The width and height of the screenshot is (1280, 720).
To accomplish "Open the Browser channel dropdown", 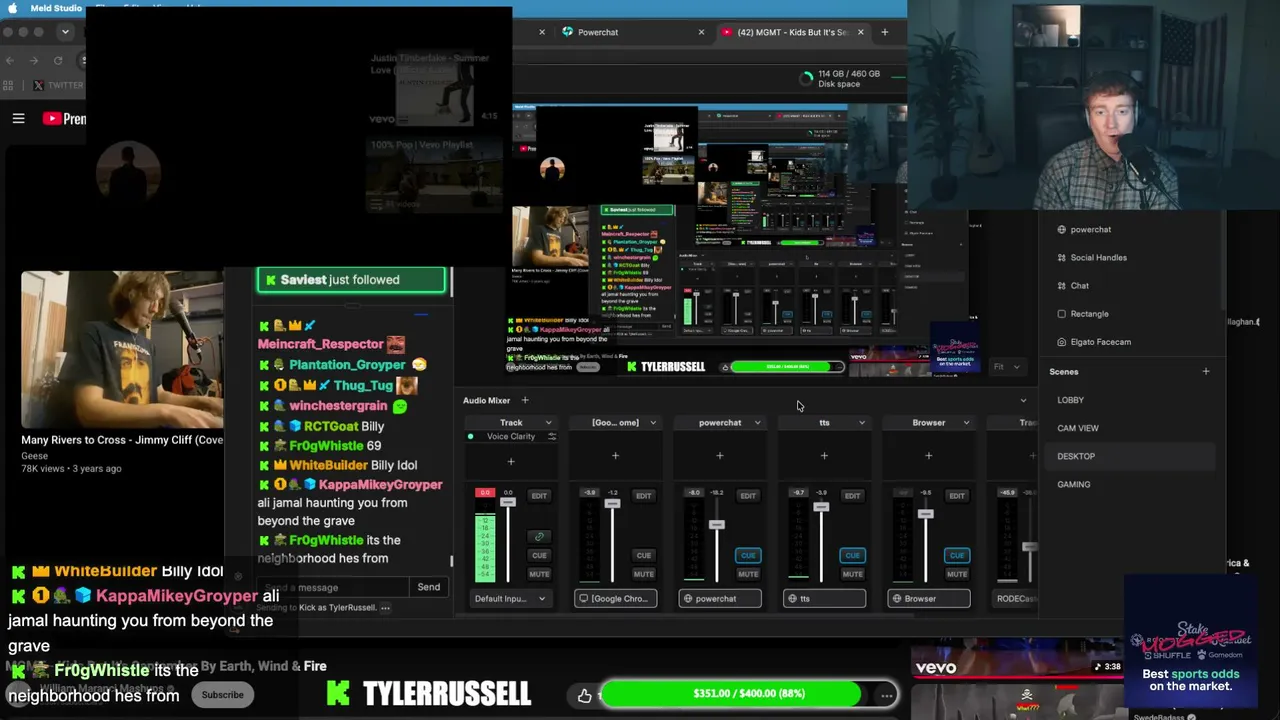I will tap(966, 423).
